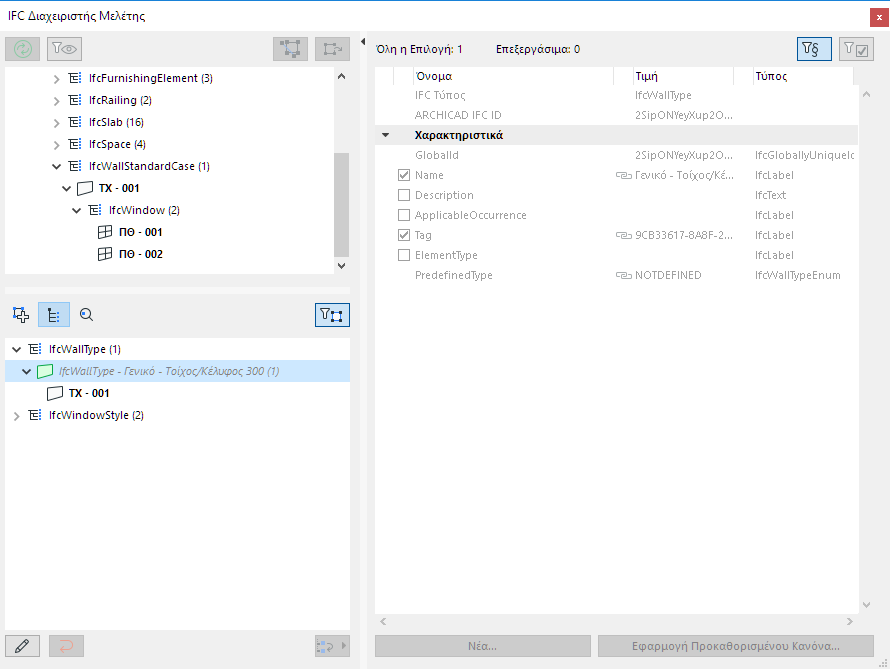890x669 pixels.
Task: Expand the IfcSpace (4) node
Action: (x=56, y=145)
